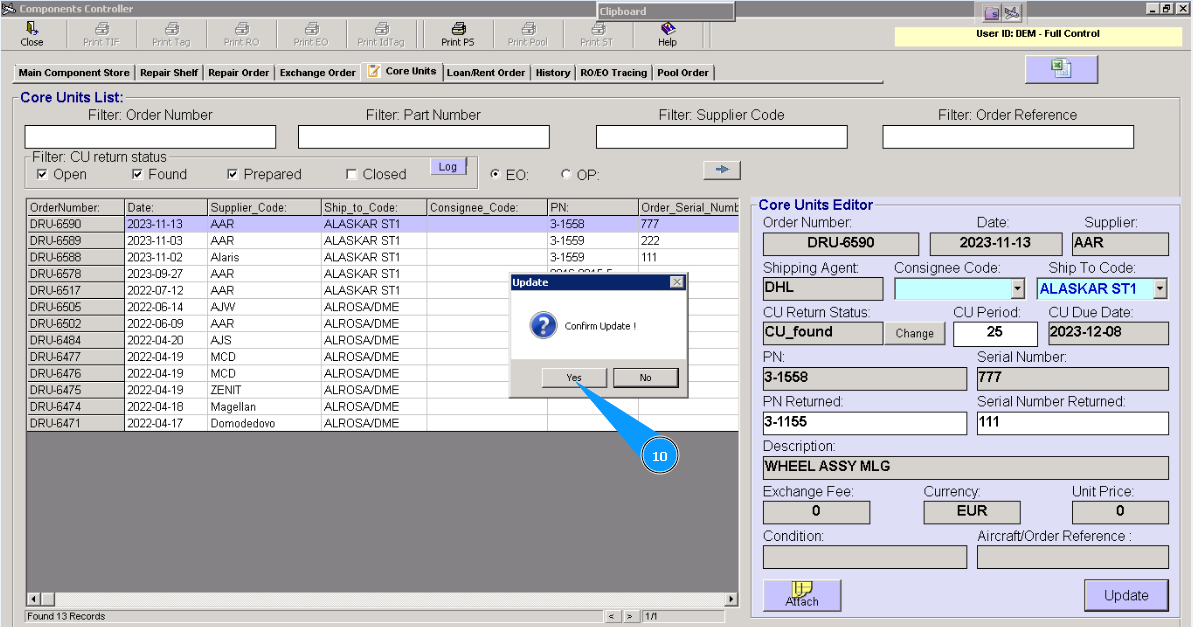Select the OP radio button
Viewport: 1193px width, 627px height.
(x=566, y=174)
